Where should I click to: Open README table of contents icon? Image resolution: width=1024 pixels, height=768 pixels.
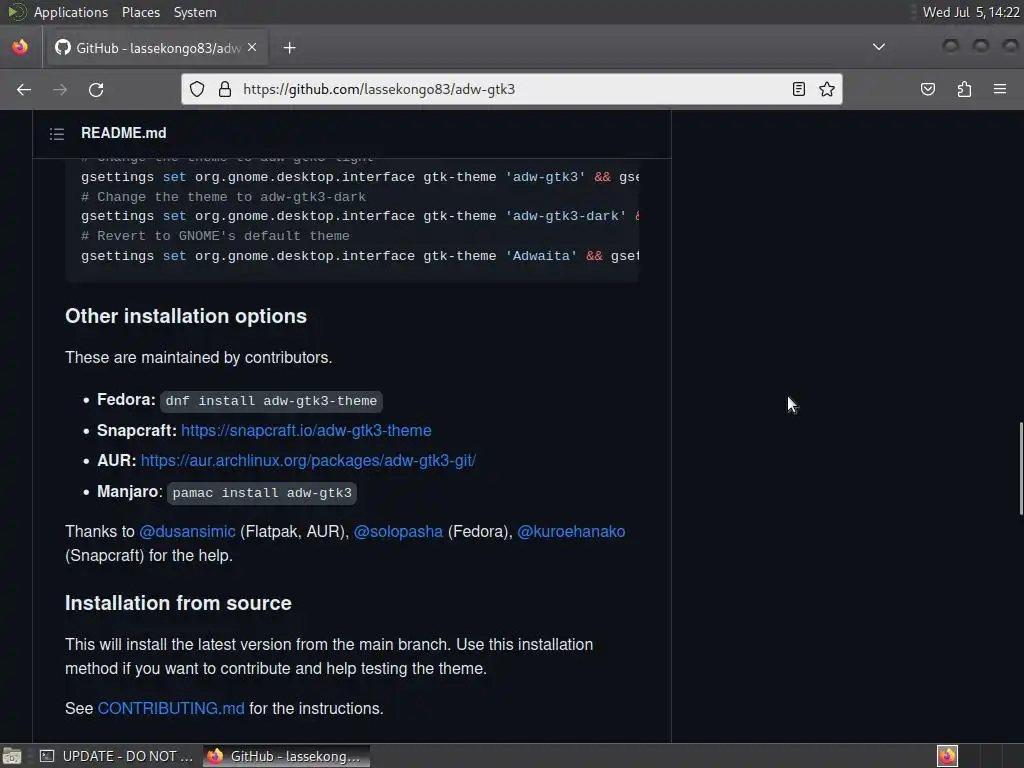tap(57, 134)
